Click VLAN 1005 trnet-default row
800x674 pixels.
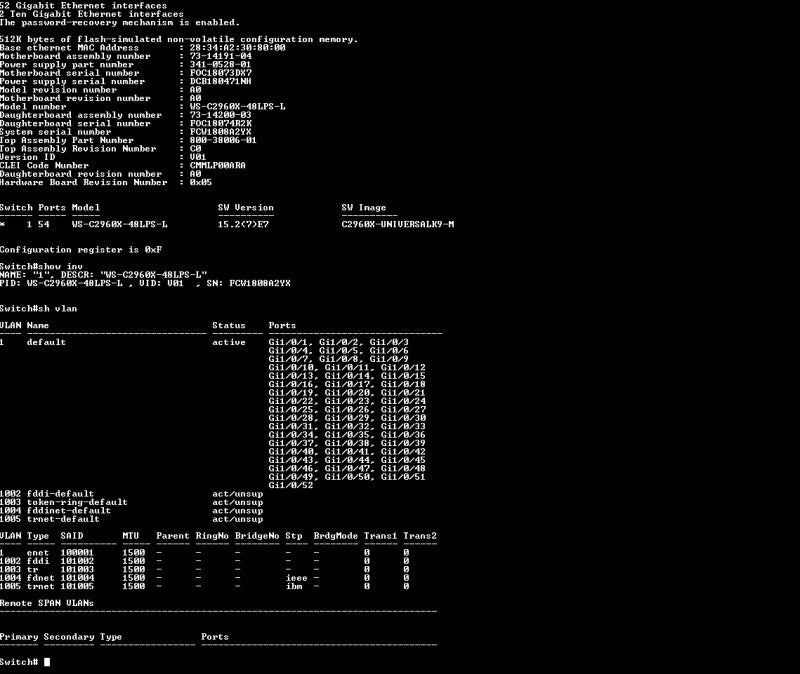coord(132,519)
